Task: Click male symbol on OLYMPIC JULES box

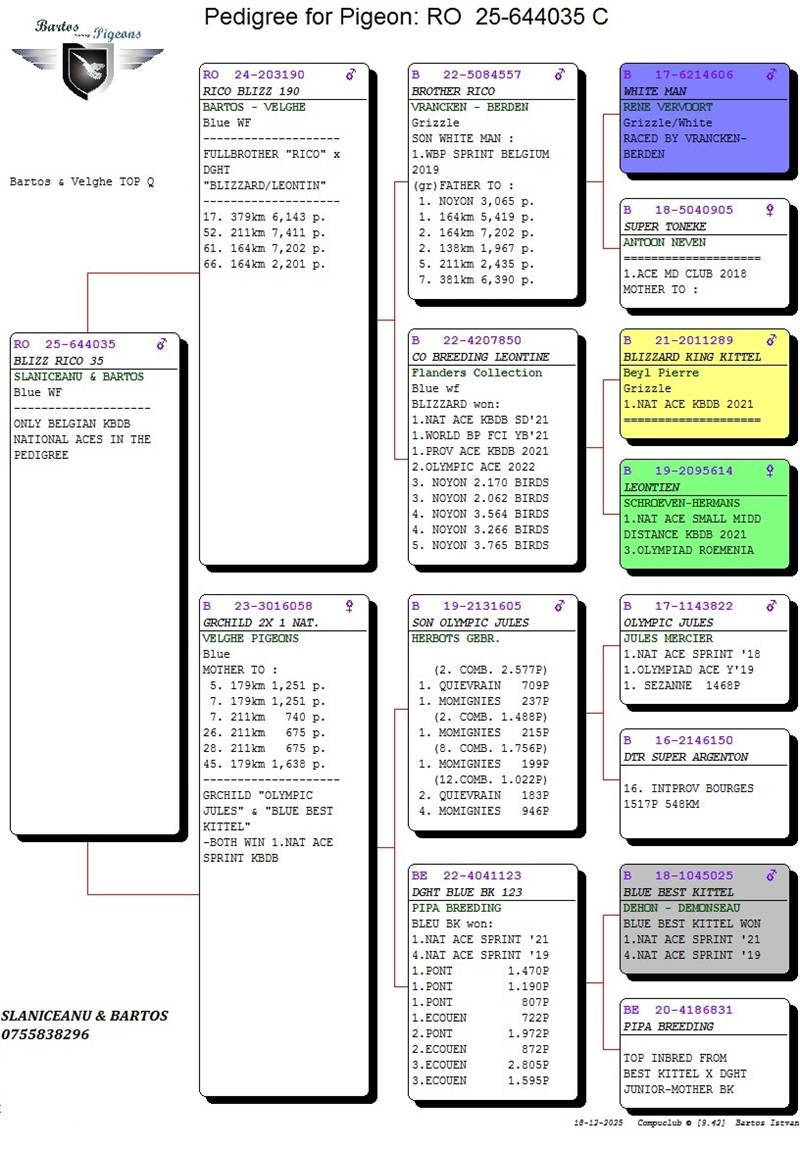Action: [x=769, y=606]
